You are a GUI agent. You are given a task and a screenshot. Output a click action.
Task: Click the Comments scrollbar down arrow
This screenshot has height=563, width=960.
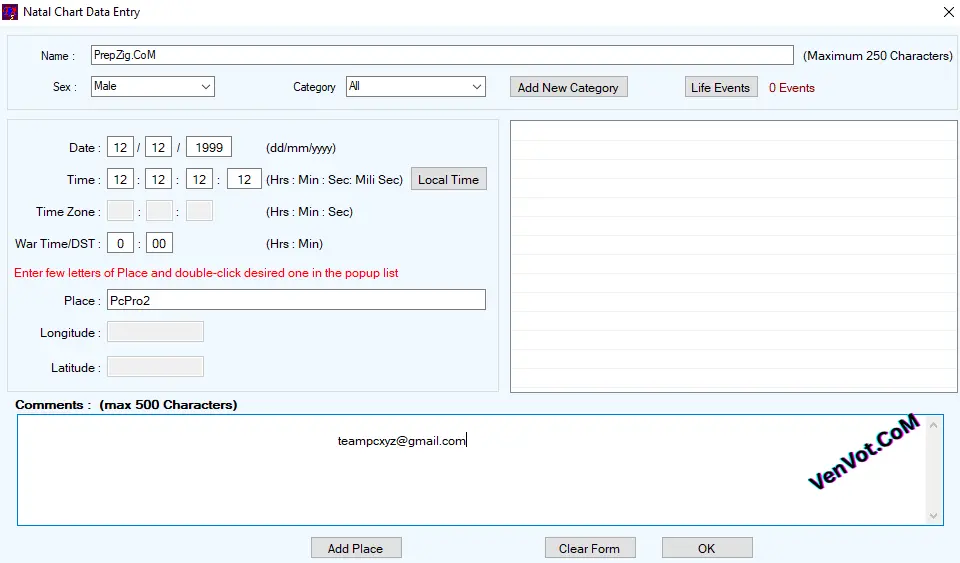tap(933, 516)
